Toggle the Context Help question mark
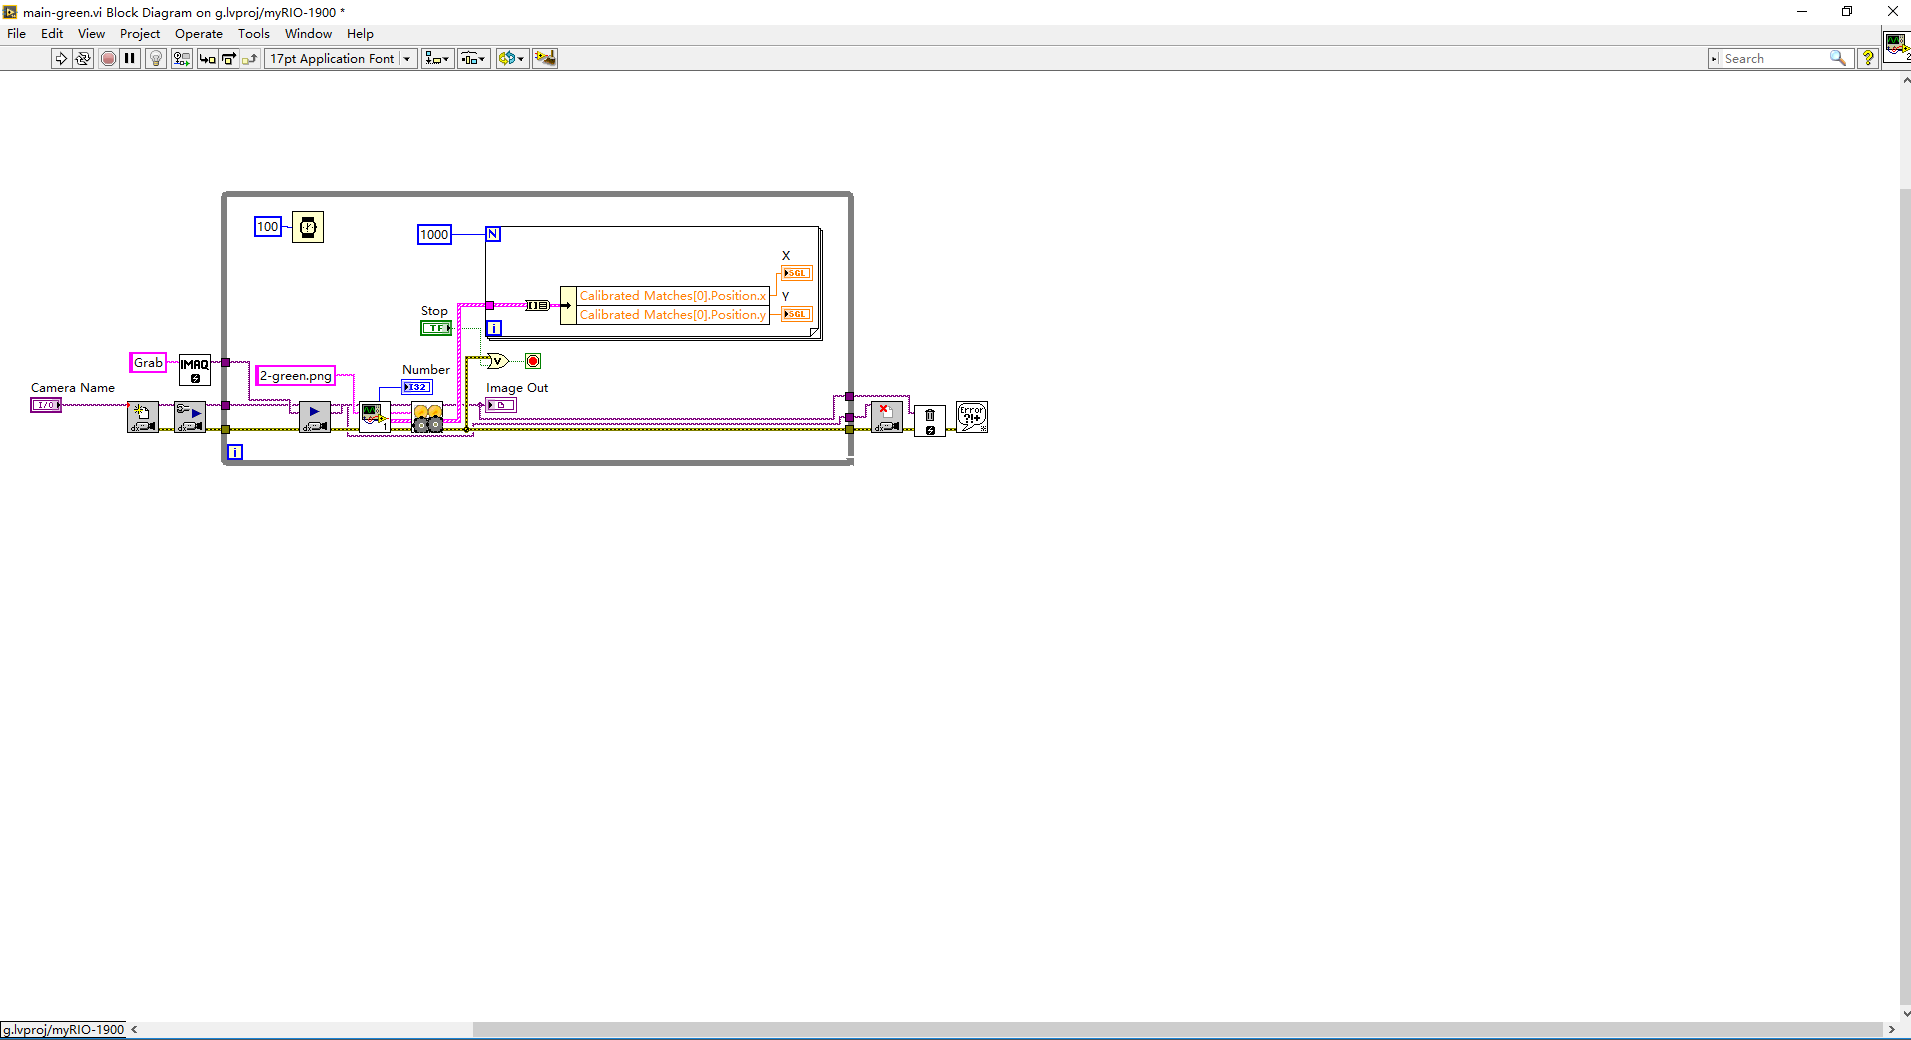This screenshot has width=1911, height=1040. [x=1867, y=58]
